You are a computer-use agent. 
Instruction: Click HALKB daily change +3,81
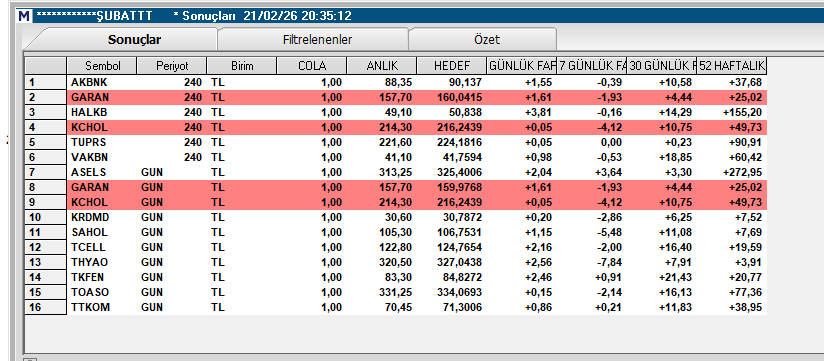point(538,112)
